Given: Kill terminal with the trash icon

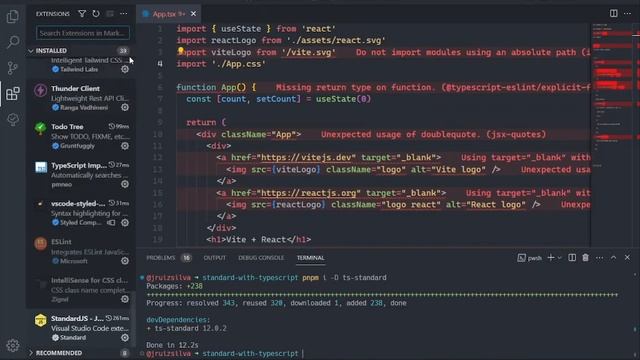Looking at the screenshot, I should tap(585, 258).
